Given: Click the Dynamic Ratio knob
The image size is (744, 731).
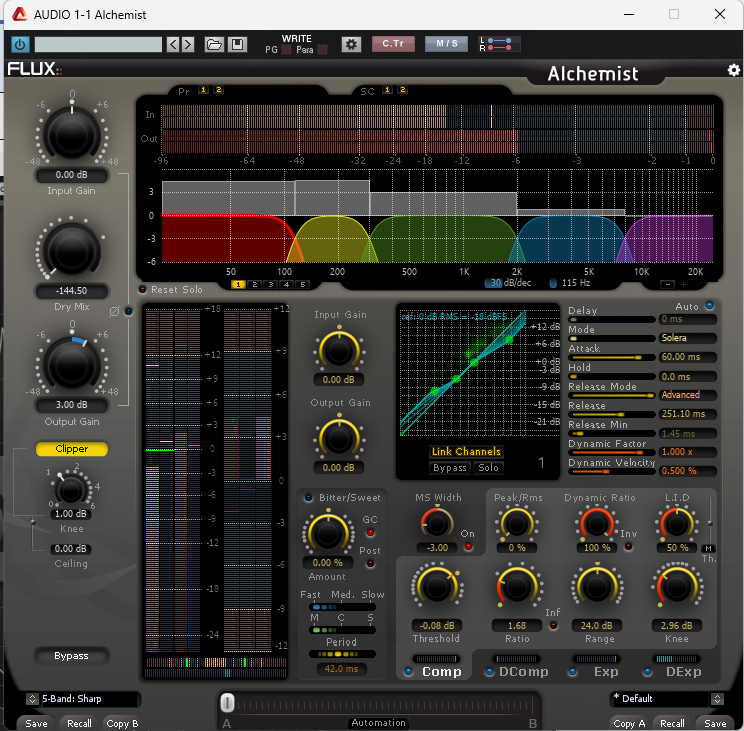Looking at the screenshot, I should 596,523.
